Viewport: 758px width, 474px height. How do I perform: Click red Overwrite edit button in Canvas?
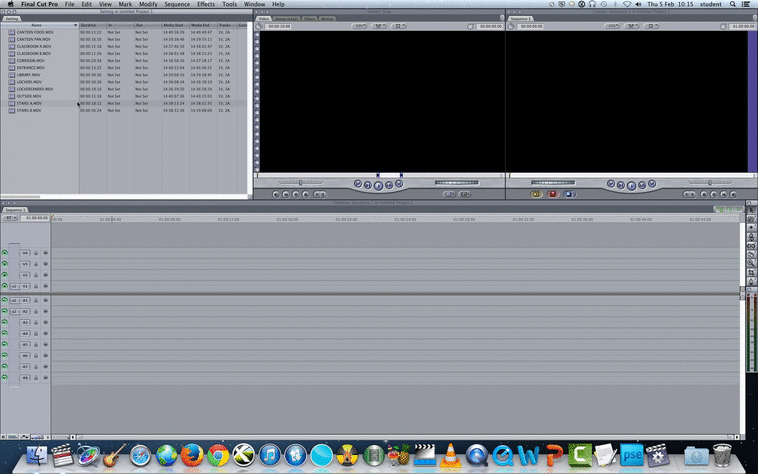pos(553,194)
